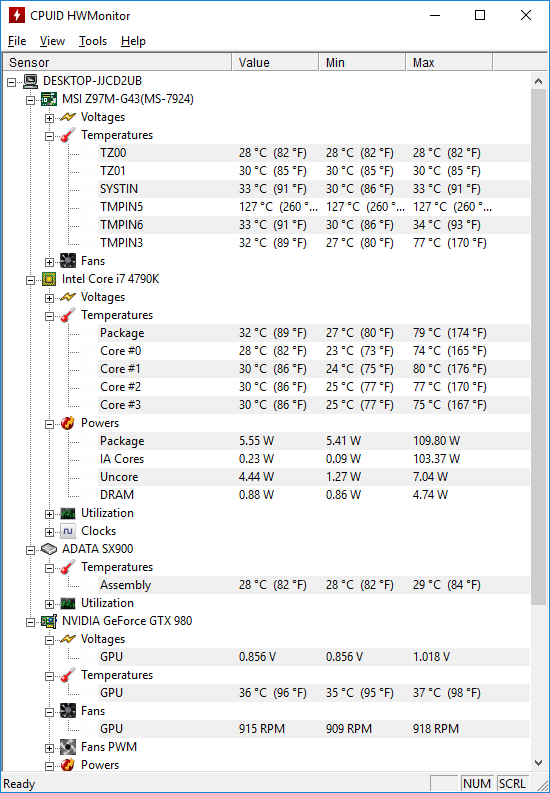The image size is (550, 793).
Task: Click the motherboard Fans fan icon
Action: (68, 261)
